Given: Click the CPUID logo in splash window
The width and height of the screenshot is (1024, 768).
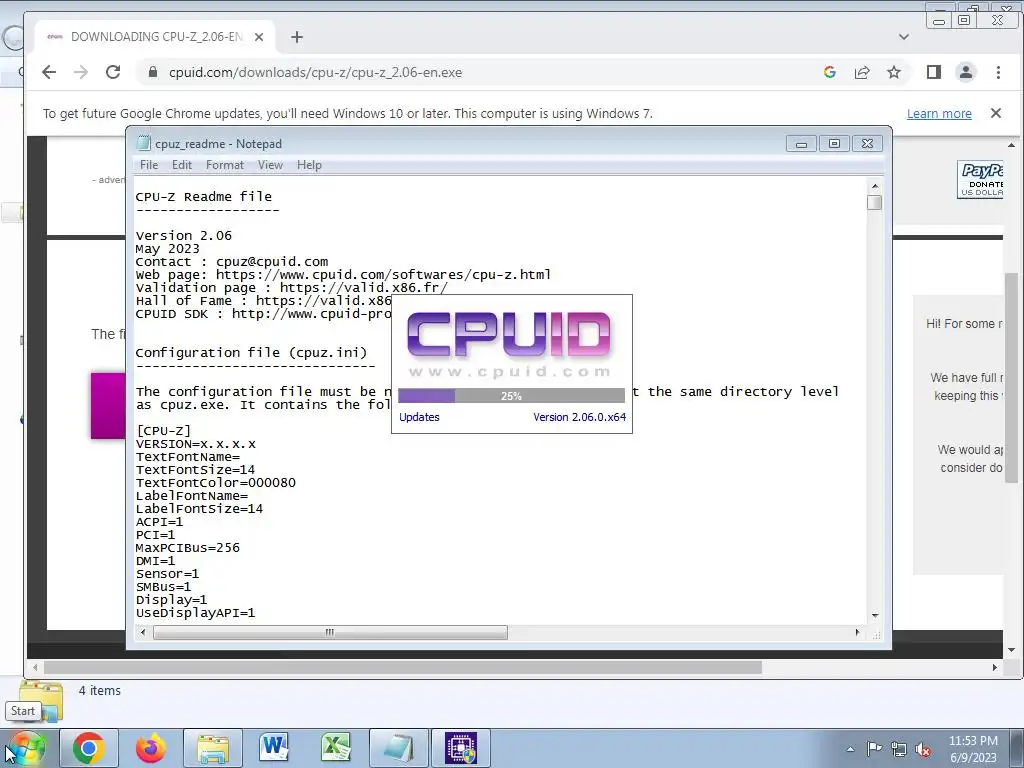Looking at the screenshot, I should coord(509,334).
